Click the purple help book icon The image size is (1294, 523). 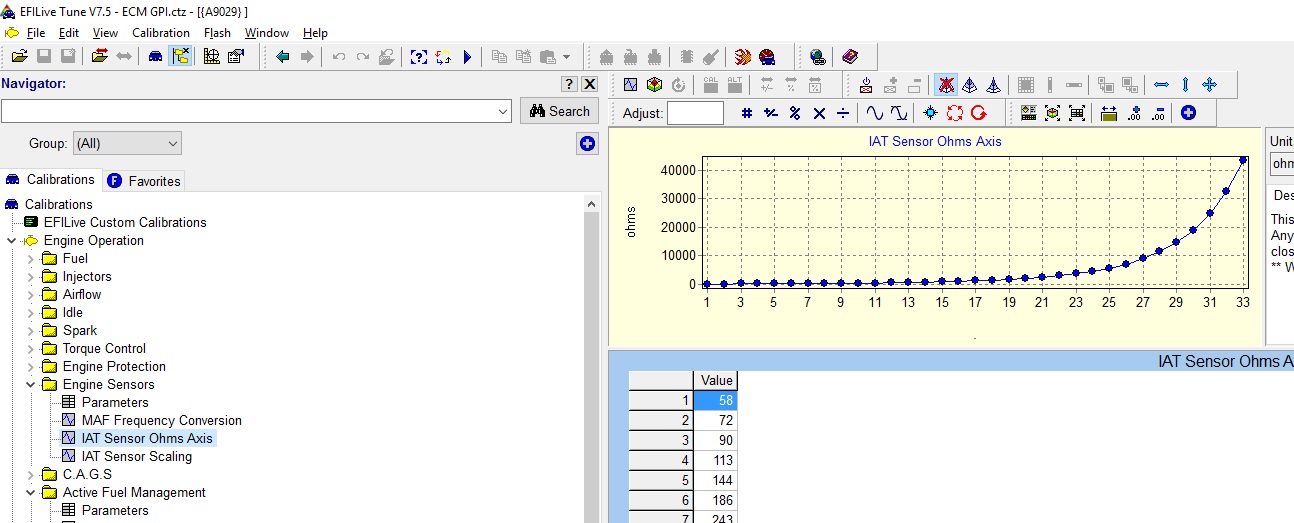click(x=850, y=57)
